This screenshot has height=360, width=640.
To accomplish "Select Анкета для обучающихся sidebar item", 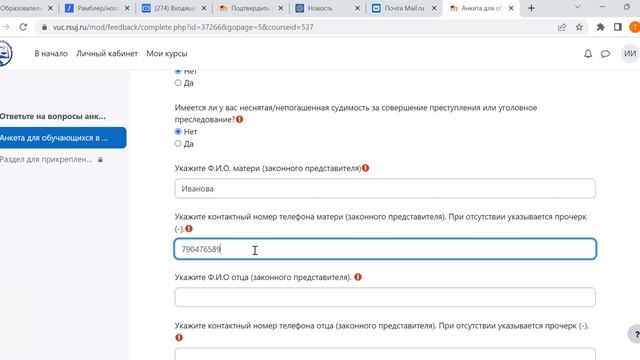I will point(63,138).
